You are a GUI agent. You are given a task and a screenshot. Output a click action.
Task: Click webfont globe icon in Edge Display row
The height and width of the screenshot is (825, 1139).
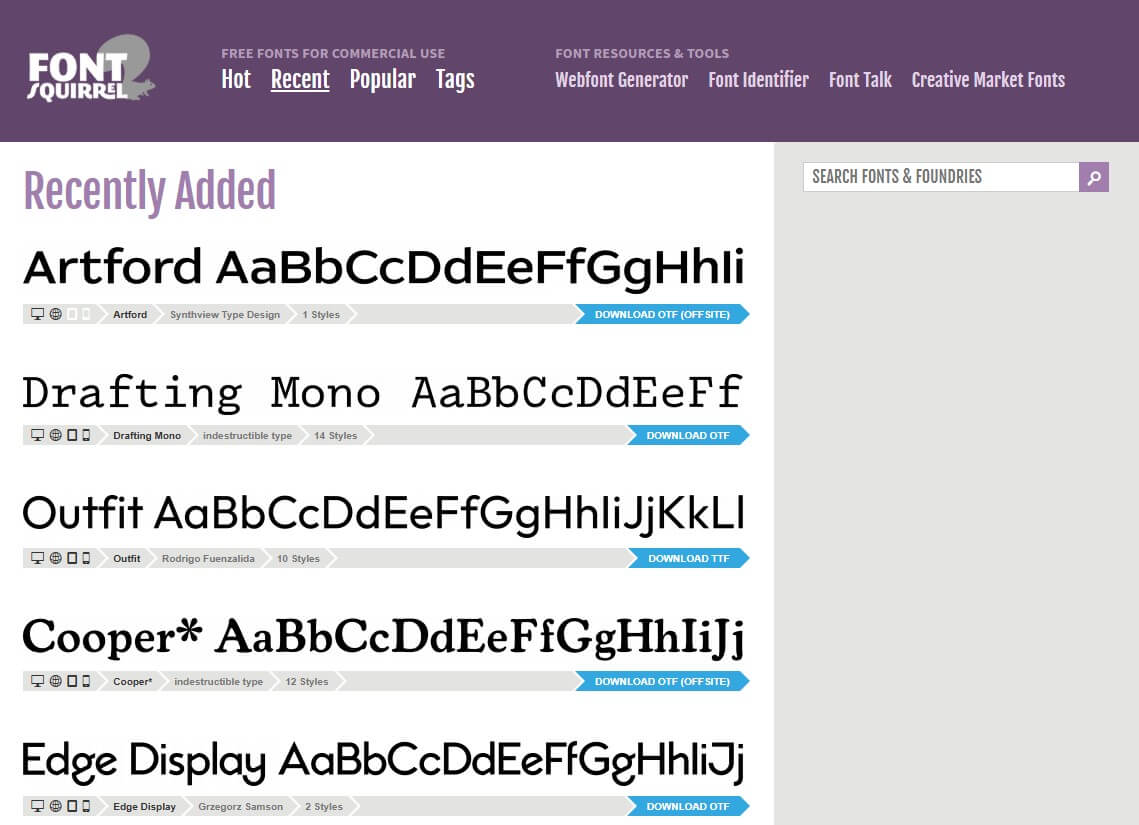pyautogui.click(x=55, y=805)
